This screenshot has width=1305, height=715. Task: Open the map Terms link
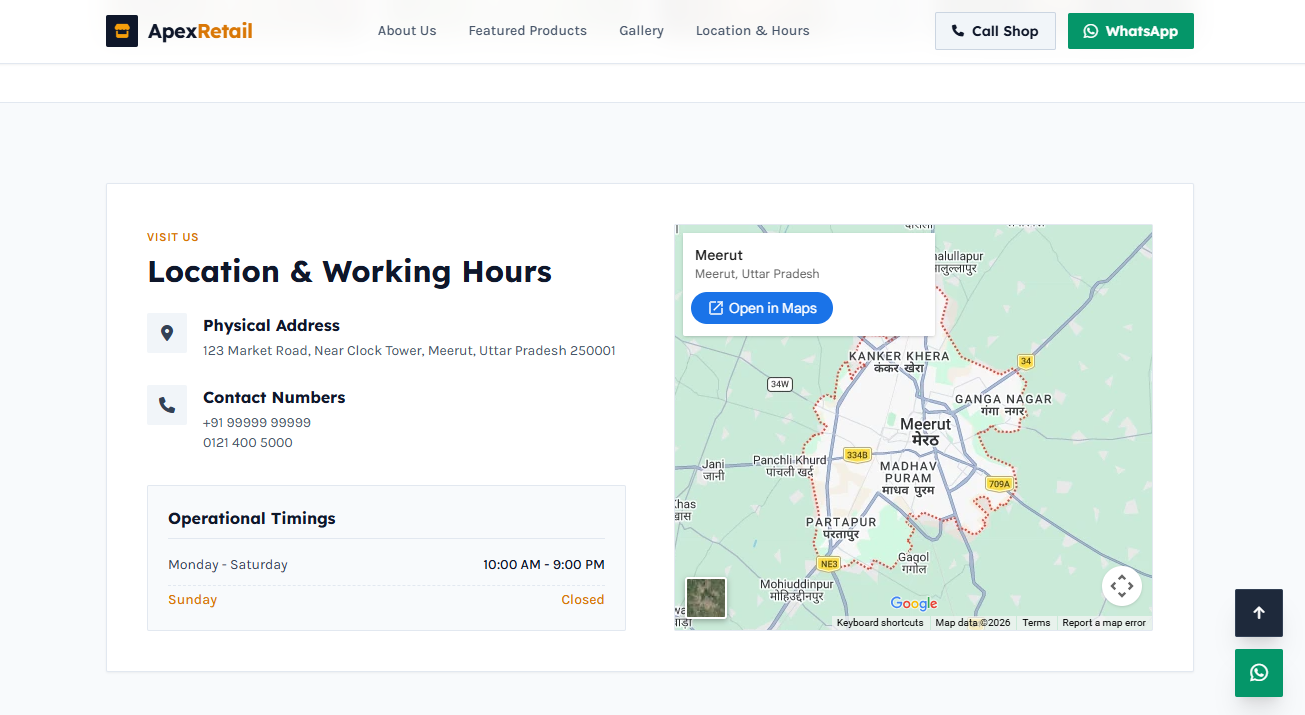1036,623
